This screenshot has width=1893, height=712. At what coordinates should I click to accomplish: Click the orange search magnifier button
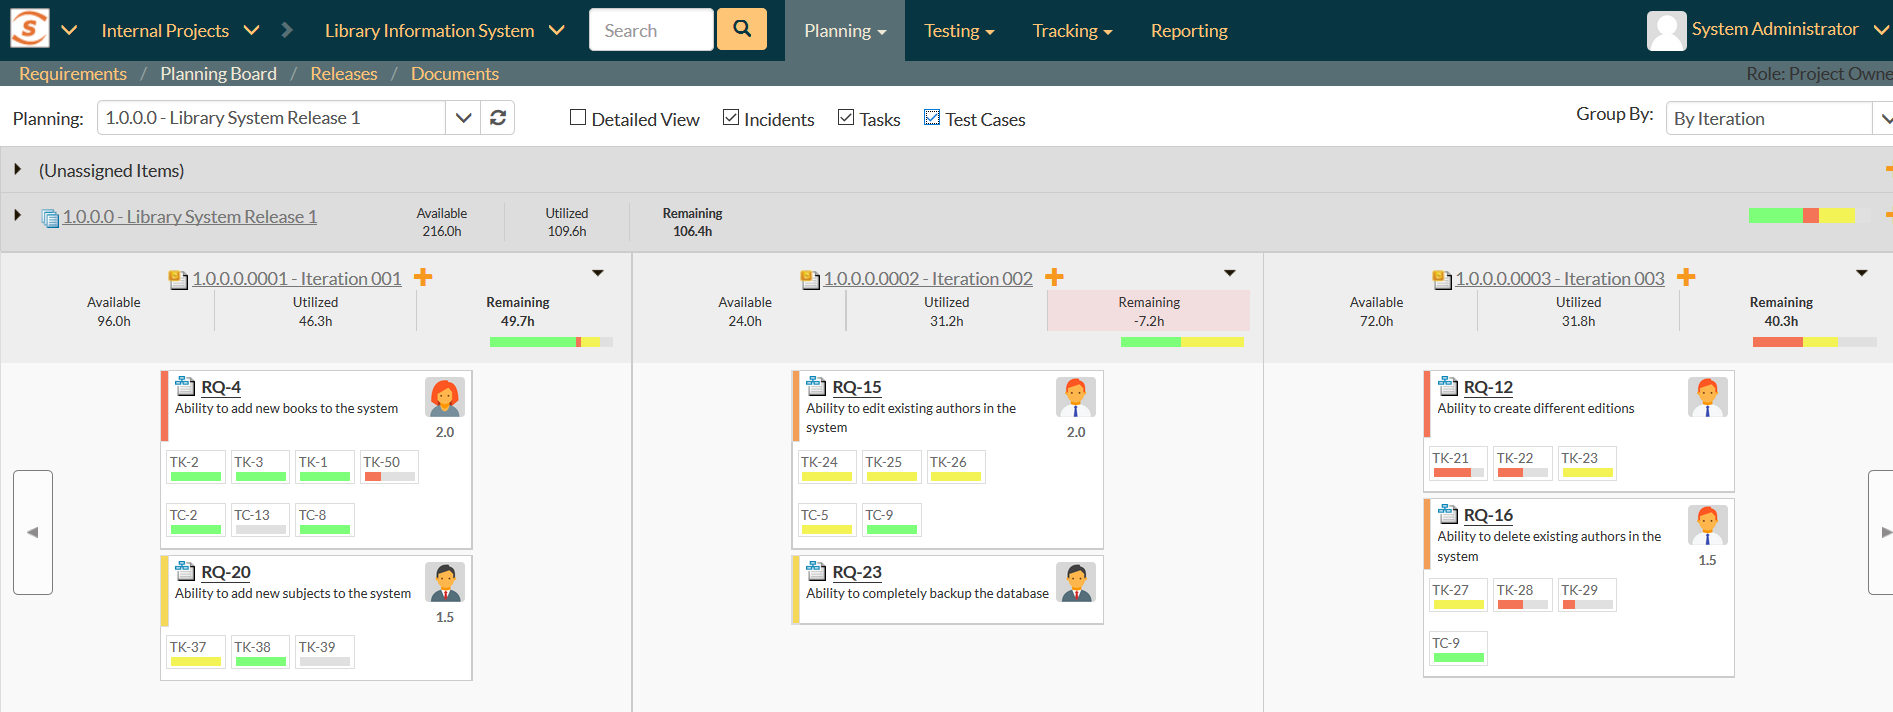[742, 29]
